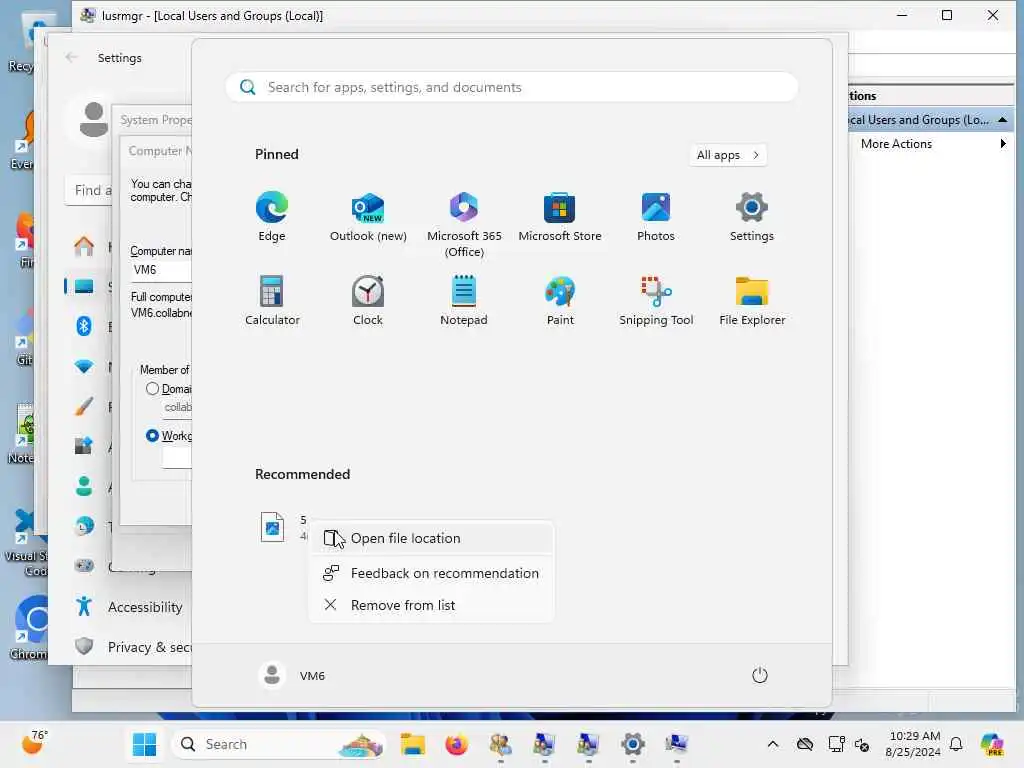Select the network Wi-Fi icon in Settings
Screen dimensions: 1024x768
[x=84, y=367]
